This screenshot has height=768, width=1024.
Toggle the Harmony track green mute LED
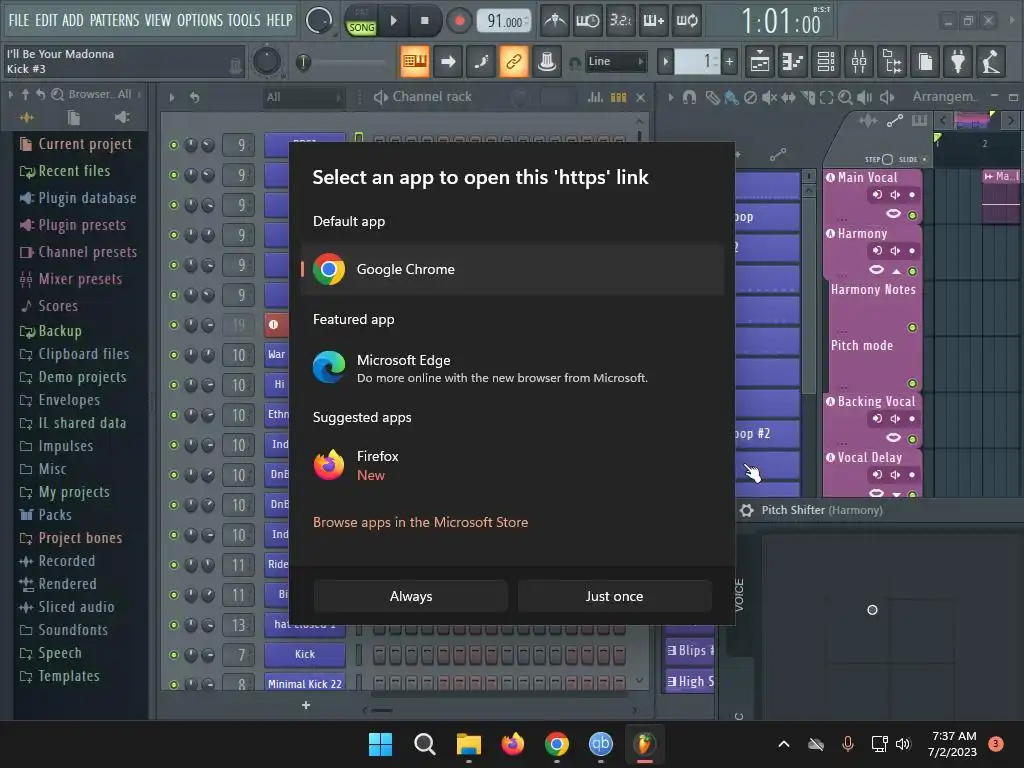[912, 271]
